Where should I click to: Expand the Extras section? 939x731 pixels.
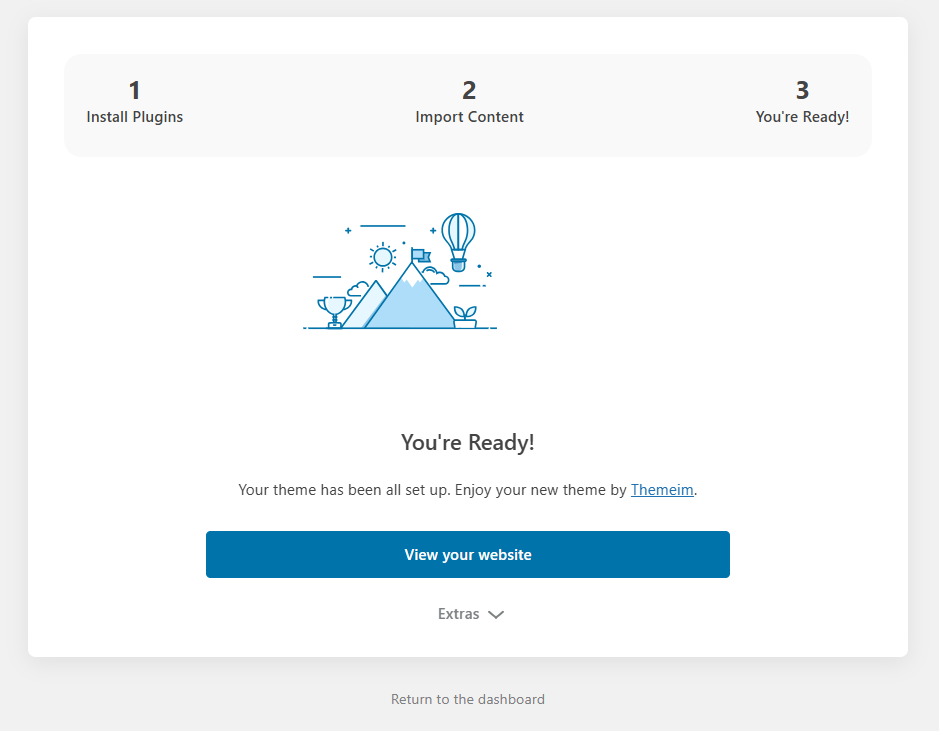point(471,614)
